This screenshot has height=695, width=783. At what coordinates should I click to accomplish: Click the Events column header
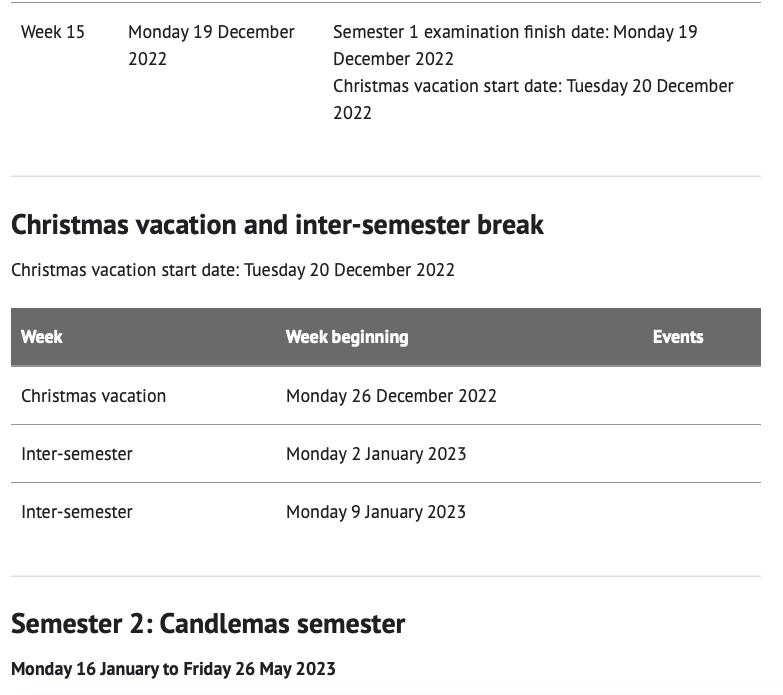tap(678, 337)
